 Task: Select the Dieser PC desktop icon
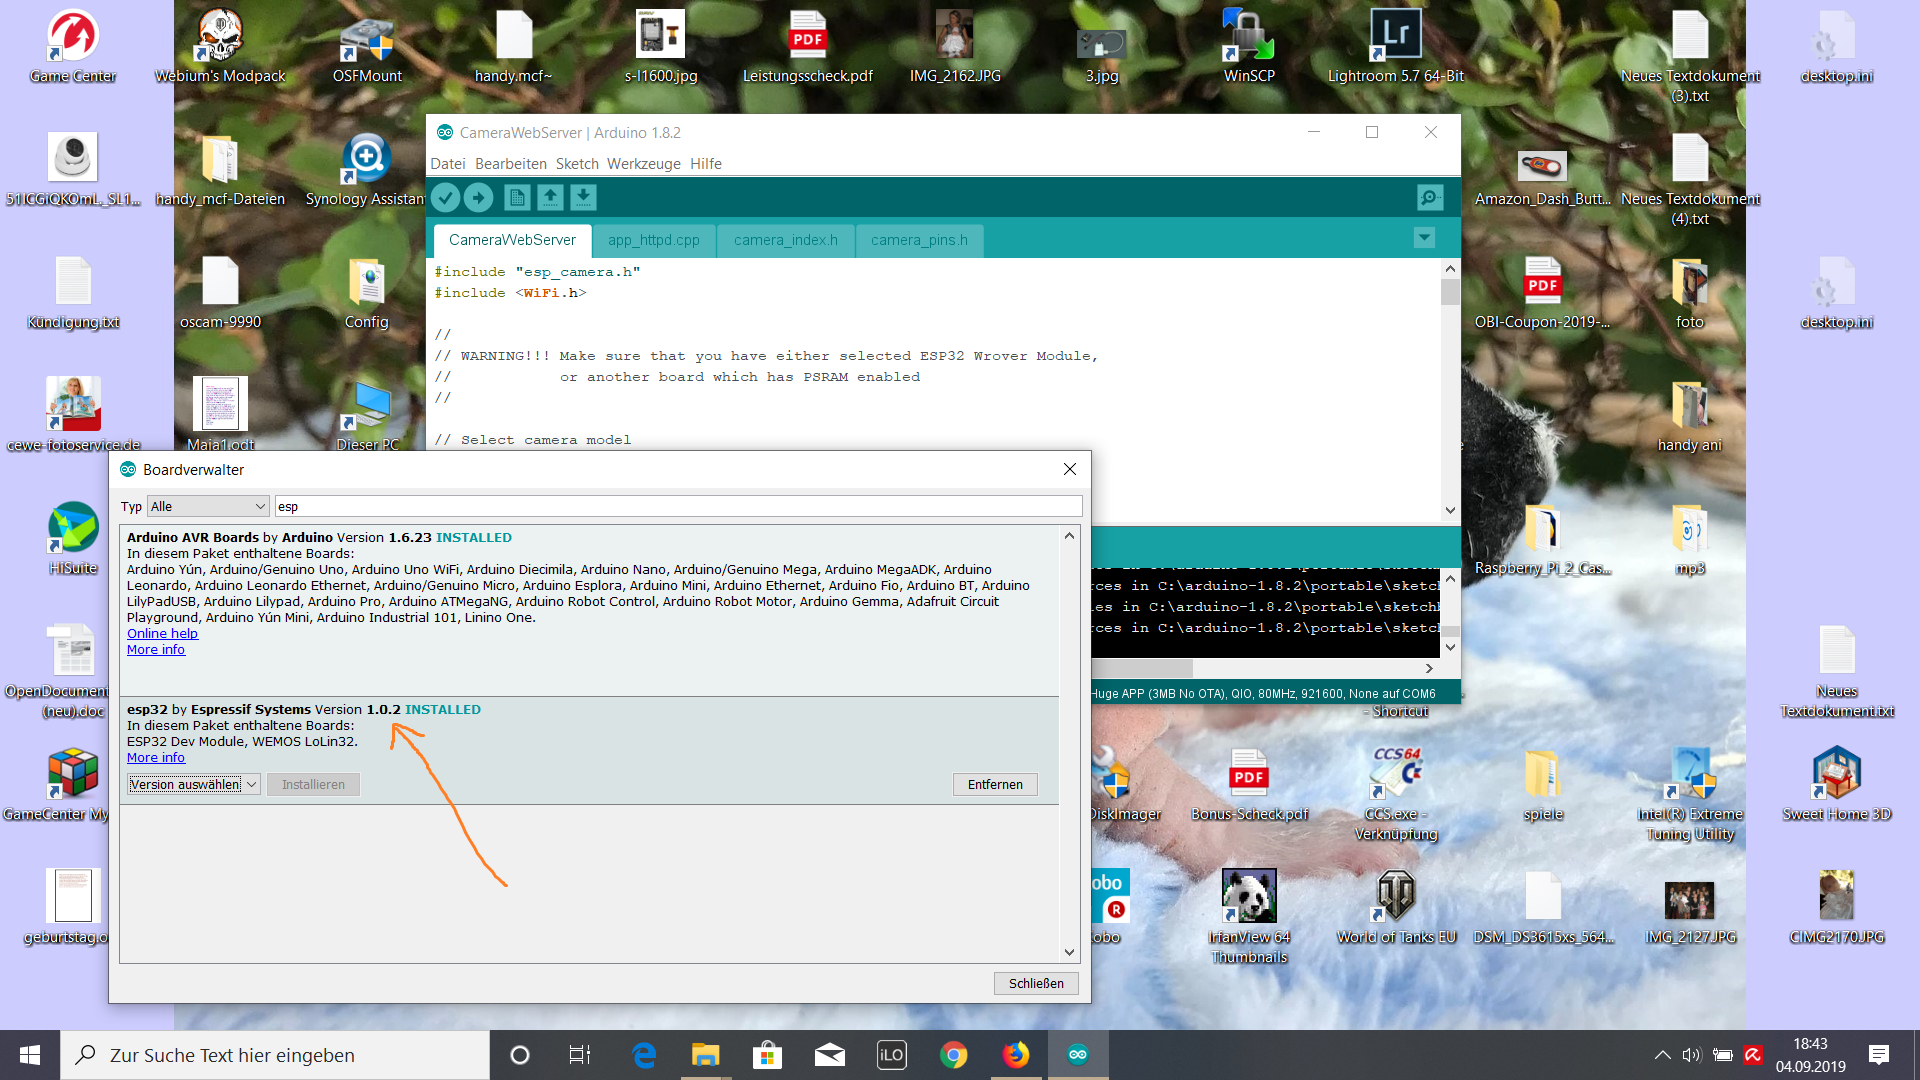pyautogui.click(x=367, y=415)
